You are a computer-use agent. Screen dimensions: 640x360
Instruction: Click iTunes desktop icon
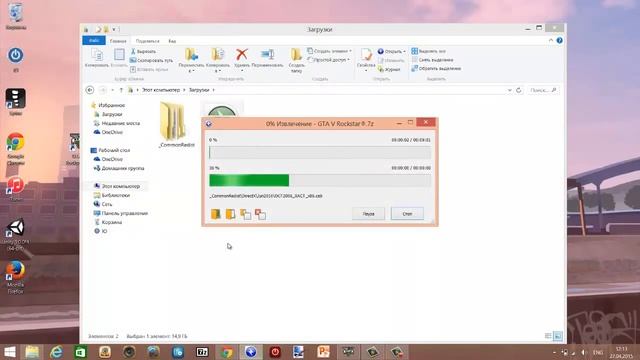[16, 189]
